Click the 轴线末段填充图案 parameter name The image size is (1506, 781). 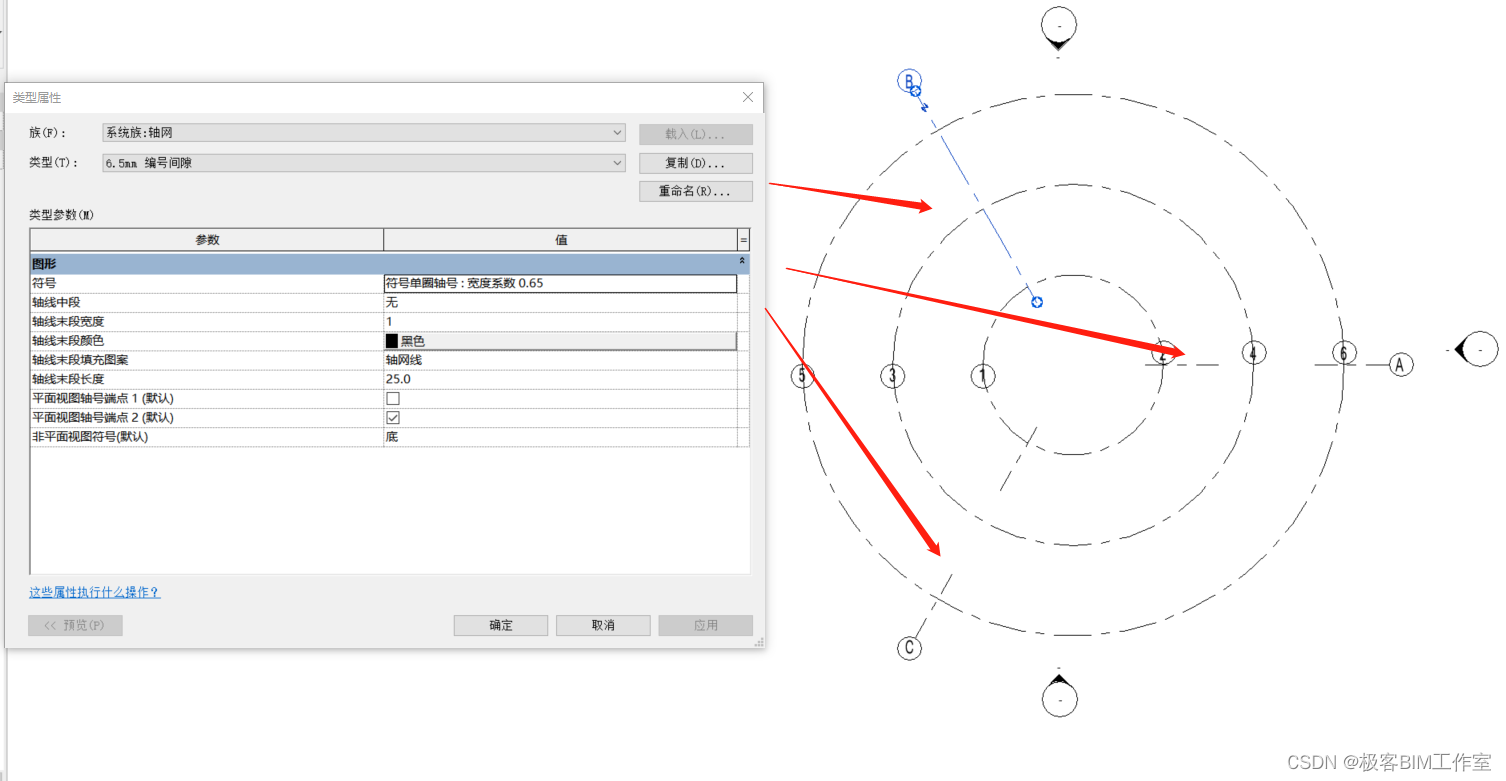[x=207, y=360]
